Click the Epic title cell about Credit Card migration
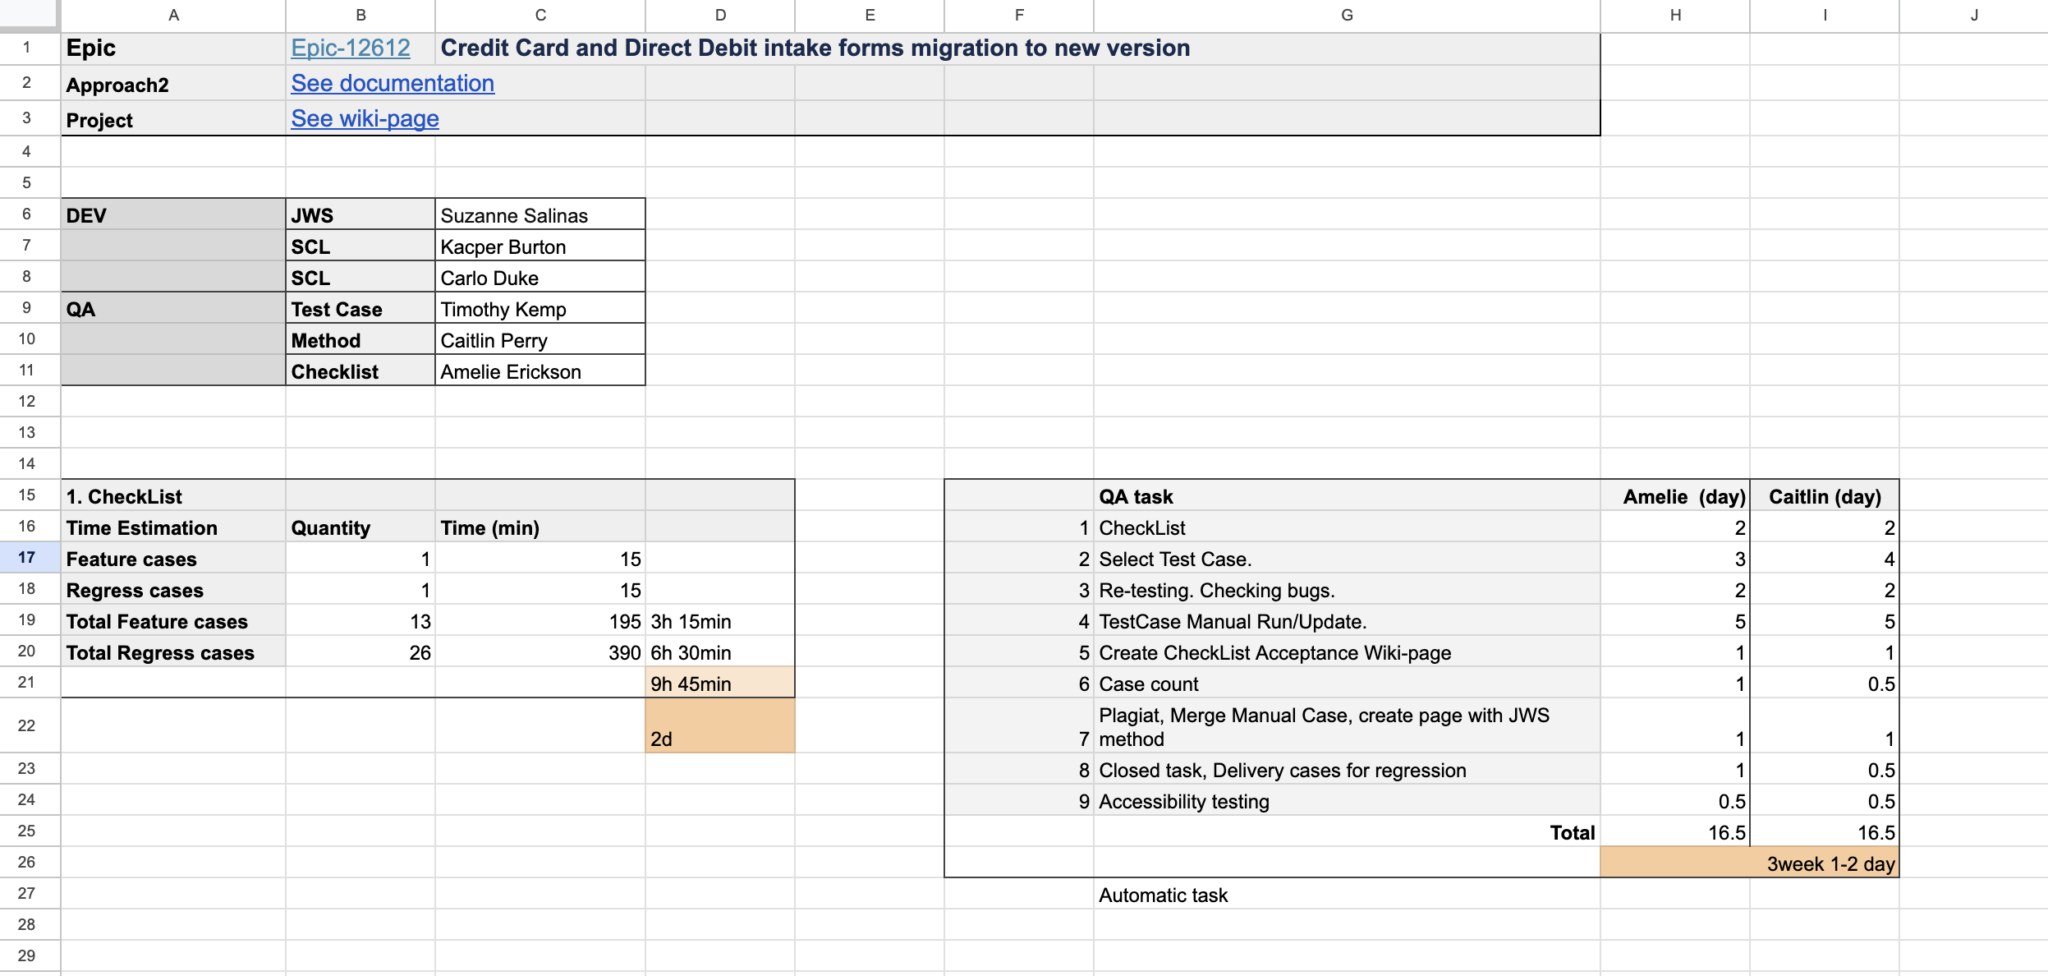This screenshot has height=976, width=2048. coord(815,48)
